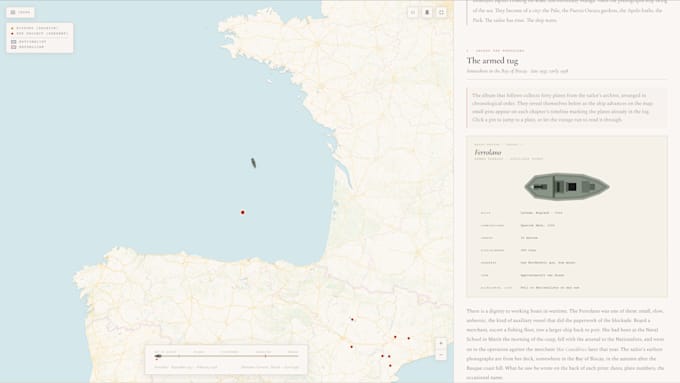Viewport: 680px width, 383px height.
Task: Click the first map toolbar icon
Action: (412, 12)
